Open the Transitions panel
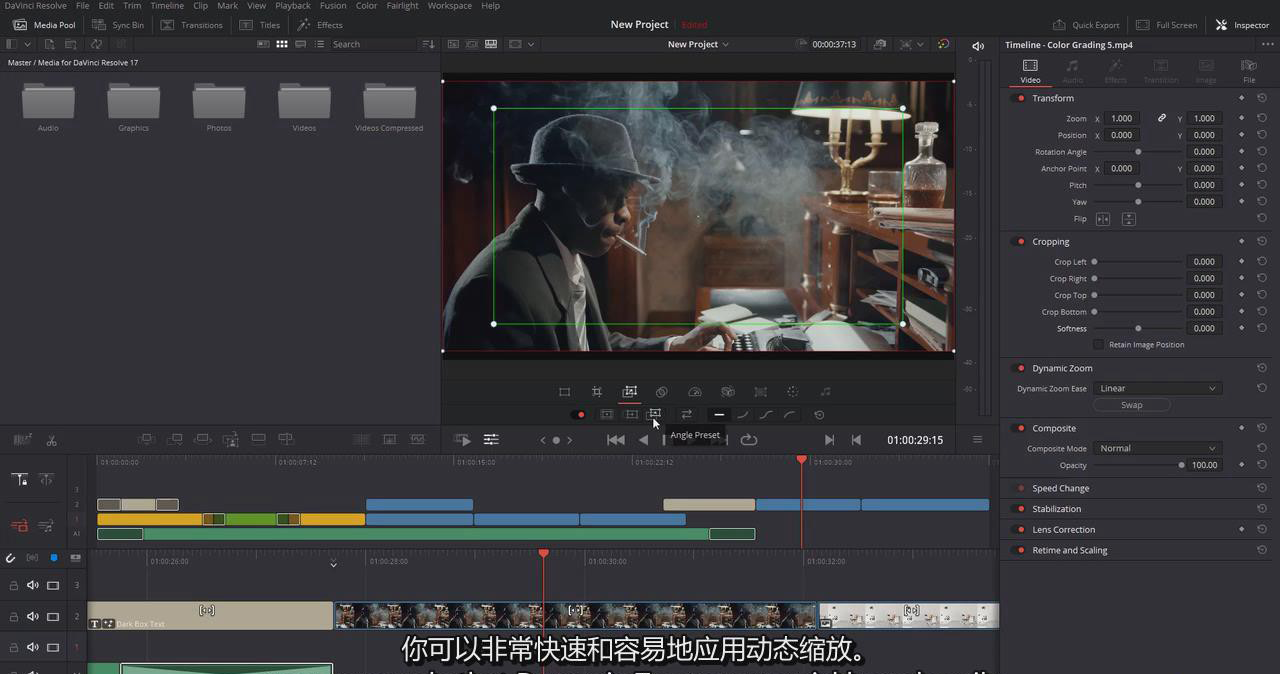1280x674 pixels. [x=191, y=25]
